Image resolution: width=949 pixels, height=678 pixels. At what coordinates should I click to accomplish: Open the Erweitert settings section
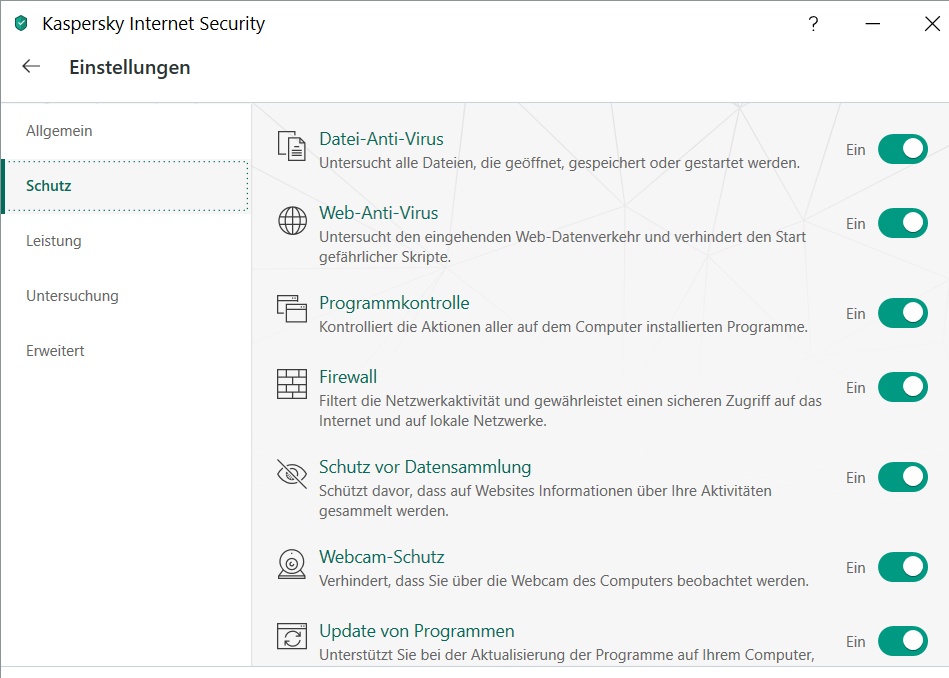pyautogui.click(x=55, y=351)
